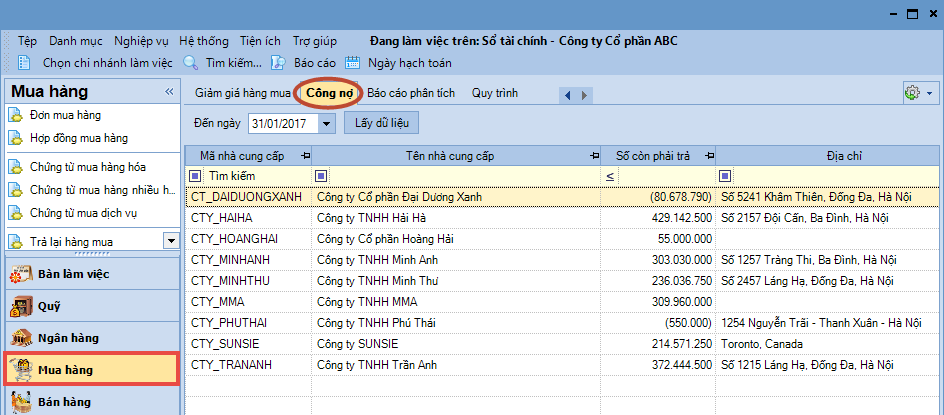Open the Tiện ích menu

(x=260, y=42)
